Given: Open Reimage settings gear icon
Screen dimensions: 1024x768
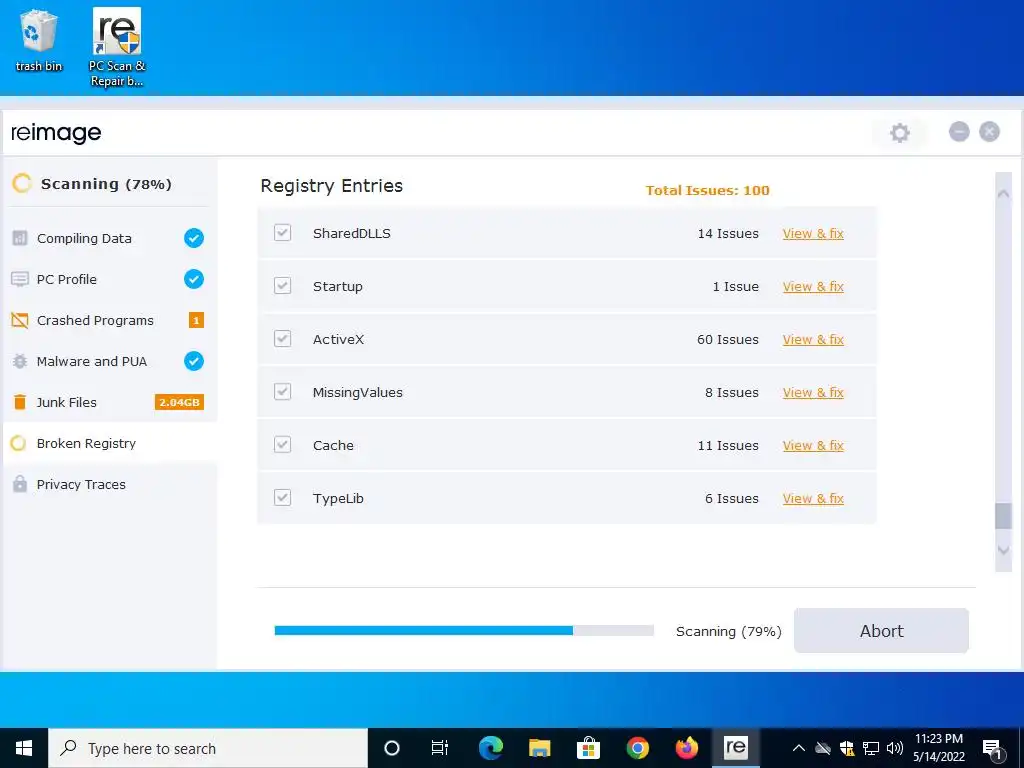Looking at the screenshot, I should (899, 133).
